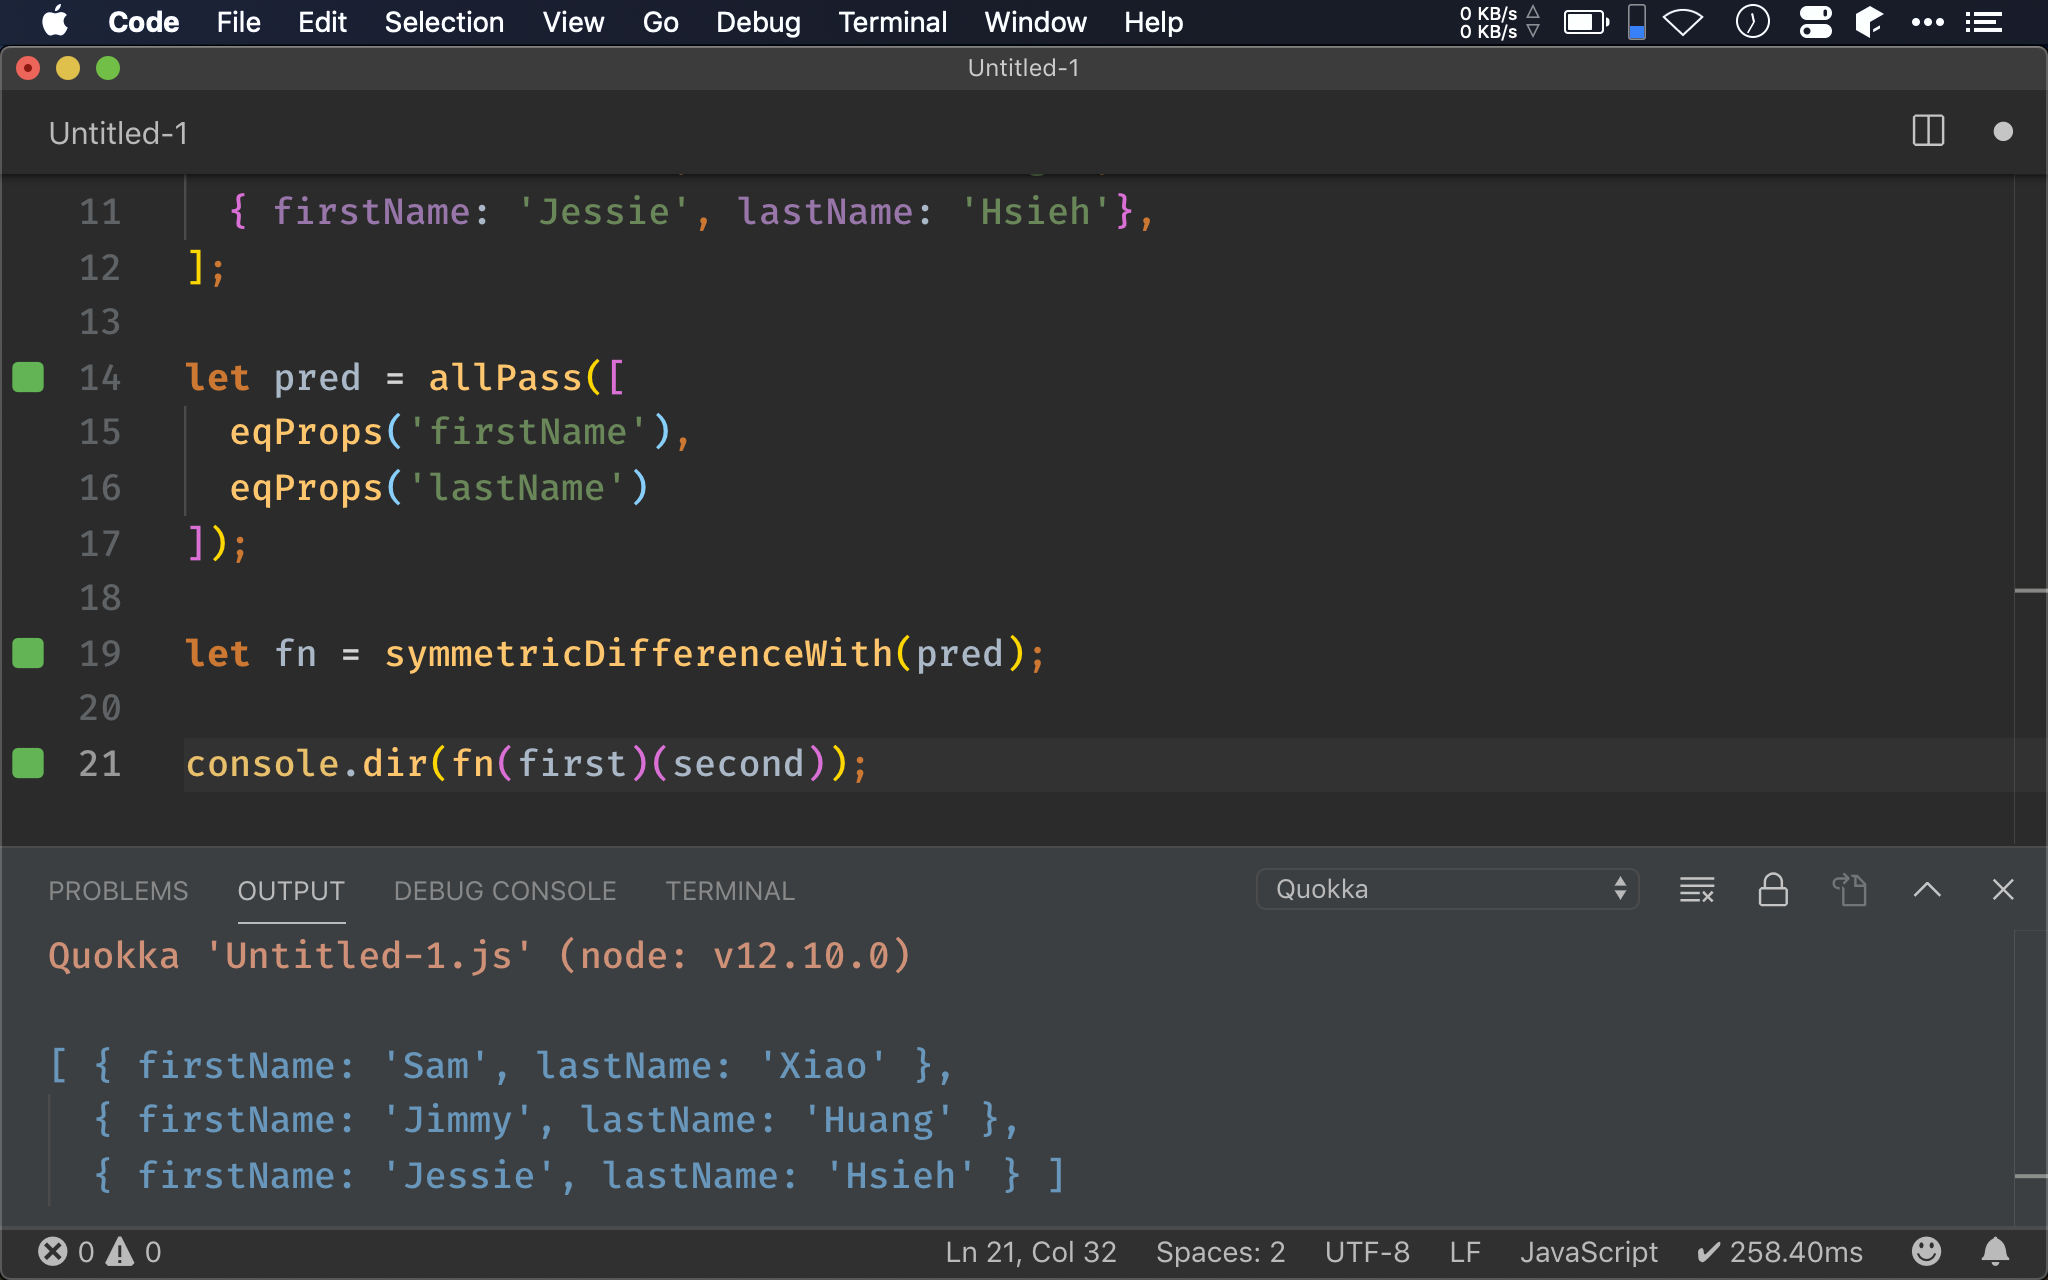Open notifications with the bell icon
The height and width of the screenshot is (1280, 2048).
point(1995,1251)
